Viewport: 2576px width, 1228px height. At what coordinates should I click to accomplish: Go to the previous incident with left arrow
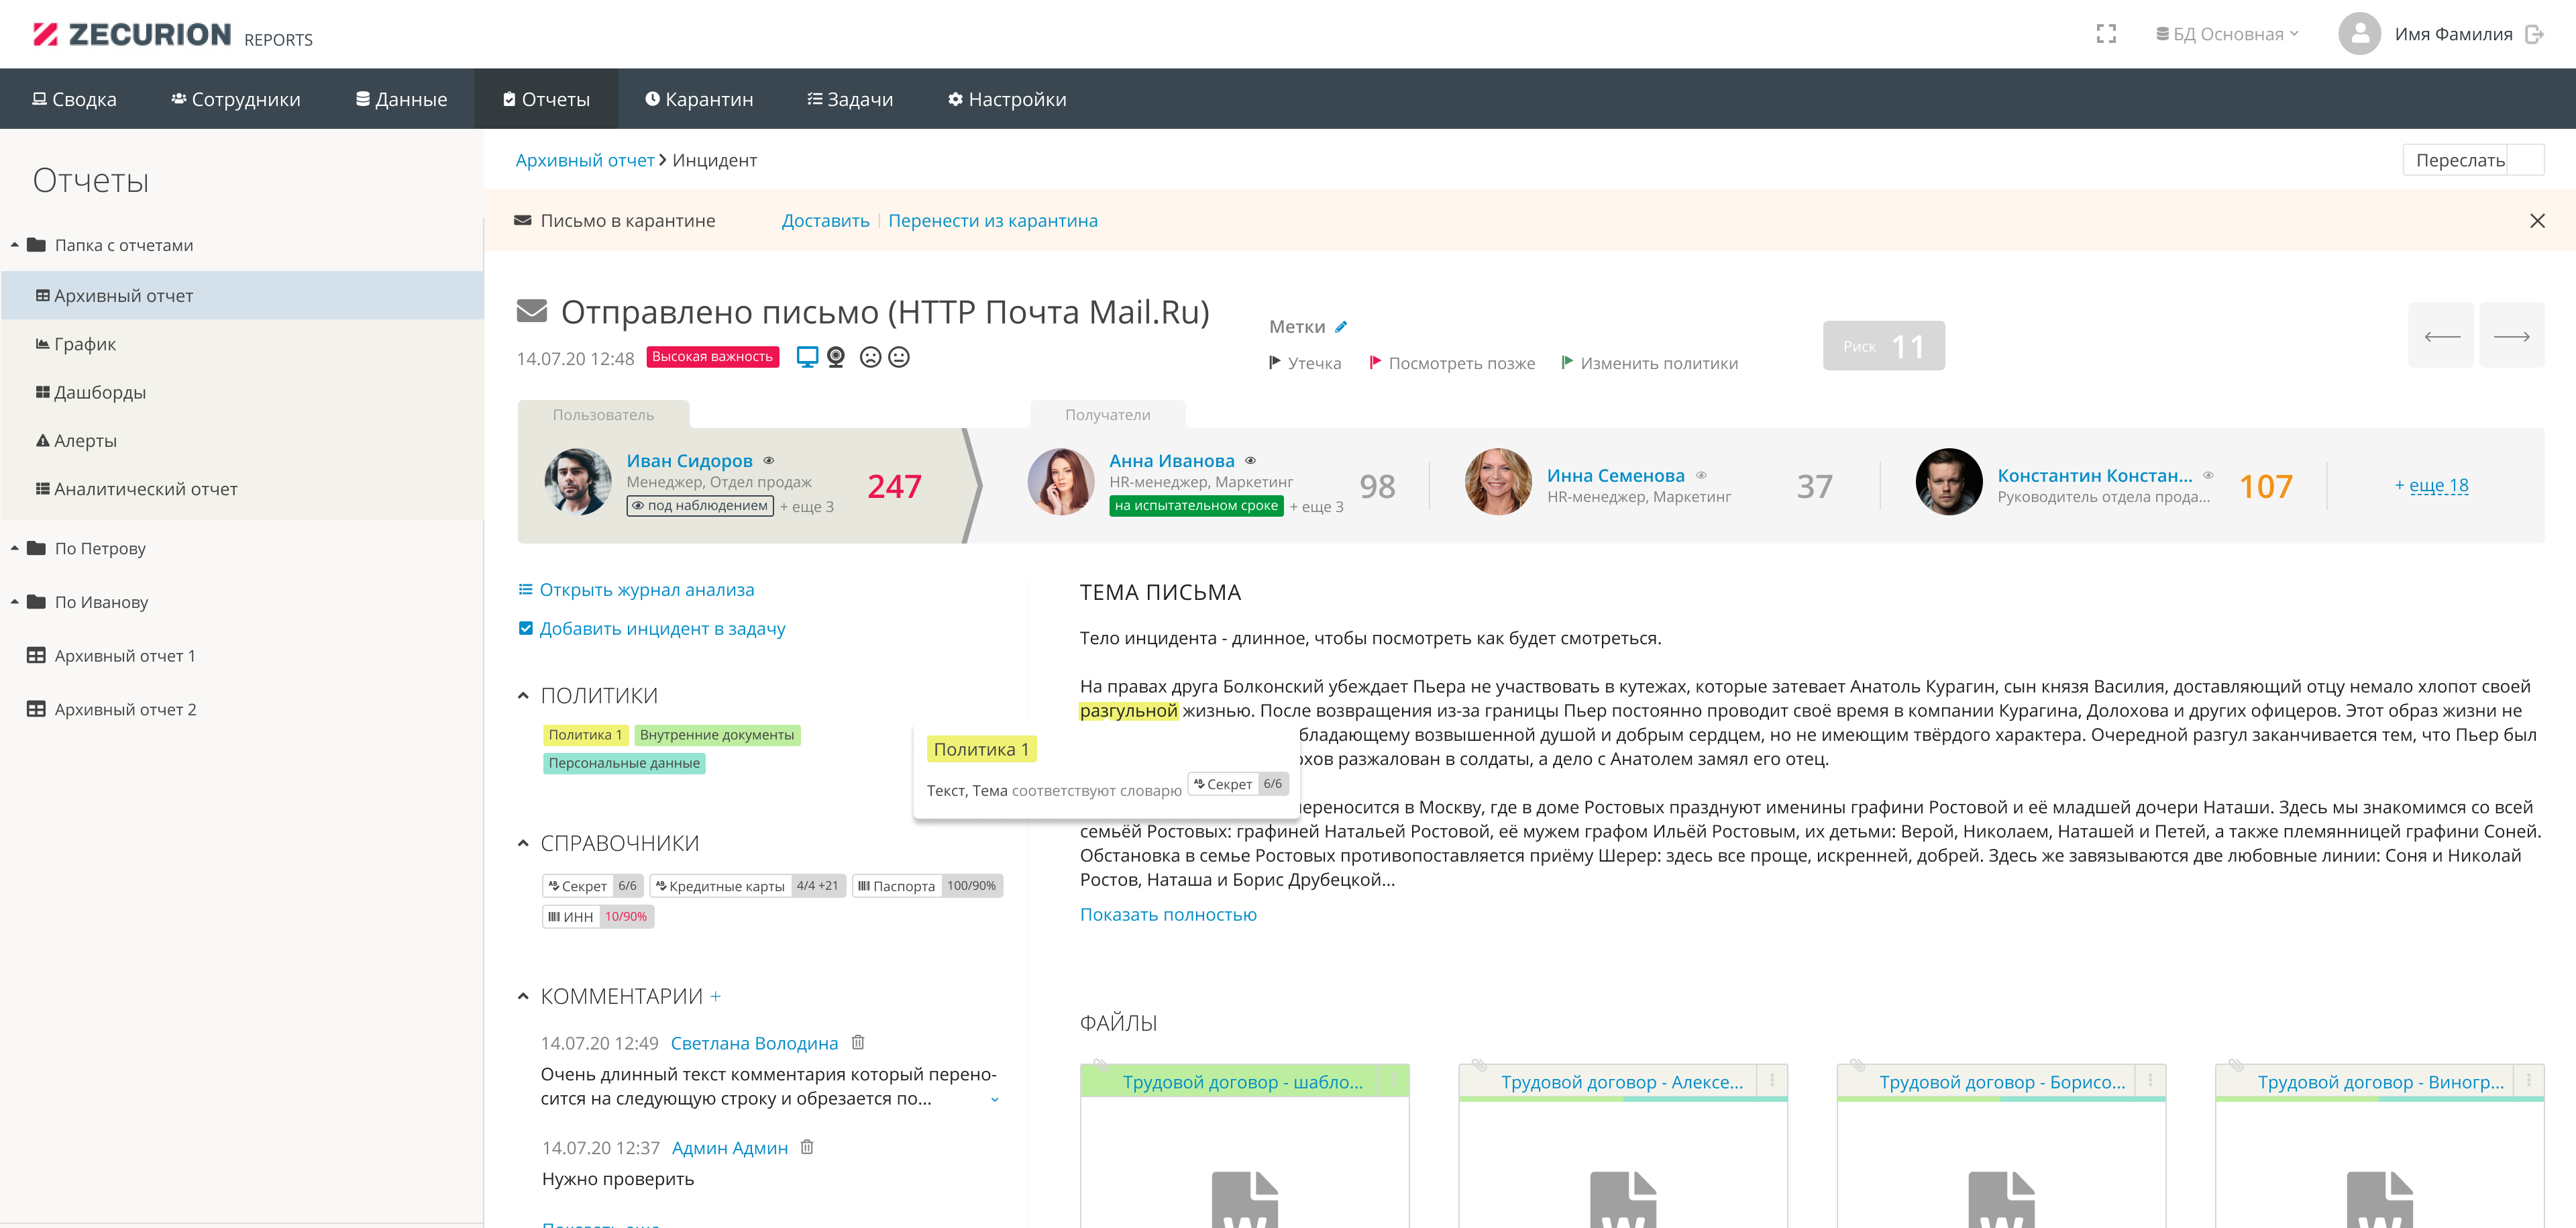tap(2441, 336)
